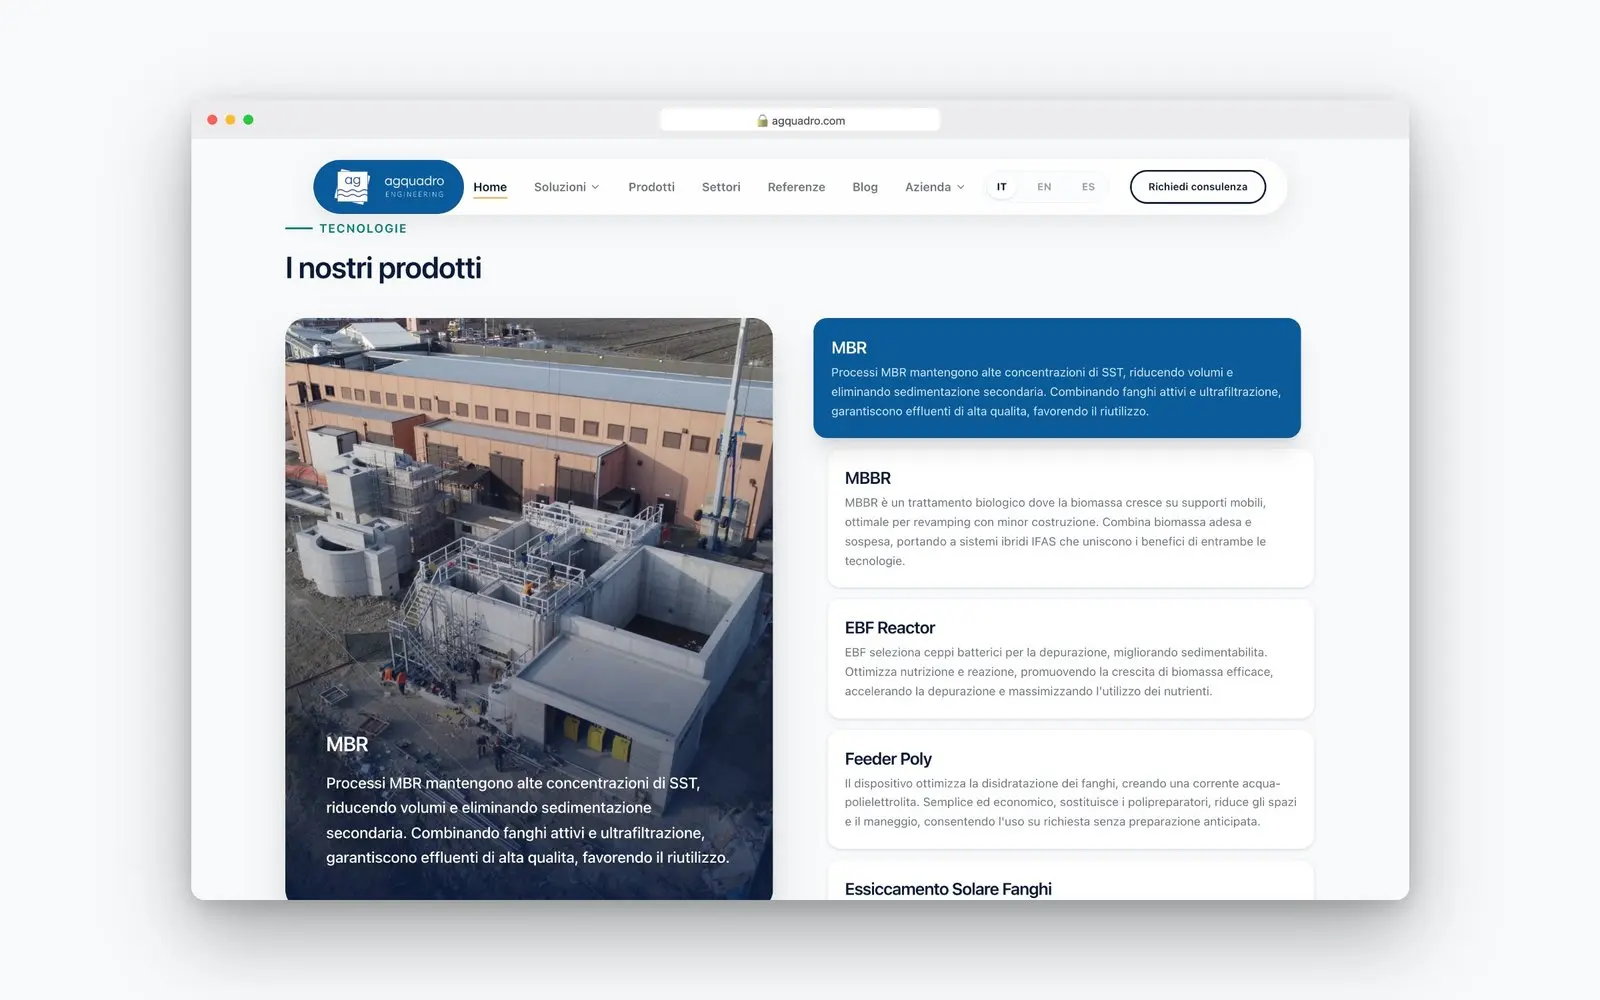The height and width of the screenshot is (1000, 1600).
Task: Click the MBR title over the photo
Action: click(347, 744)
